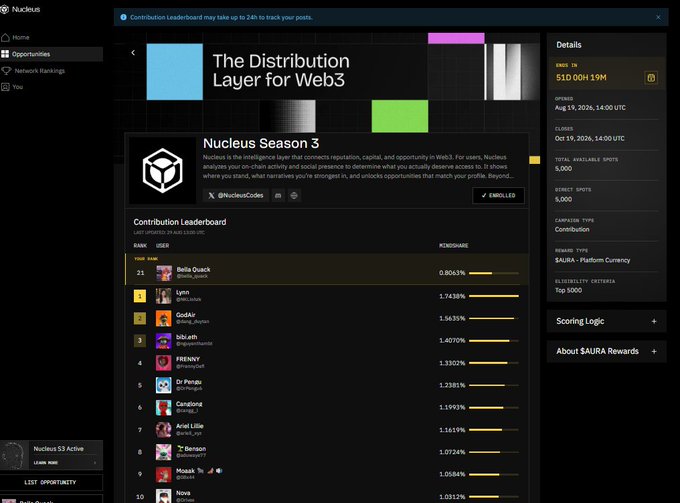Go back using the left chevron
This screenshot has width=680, height=503.
pyautogui.click(x=133, y=52)
